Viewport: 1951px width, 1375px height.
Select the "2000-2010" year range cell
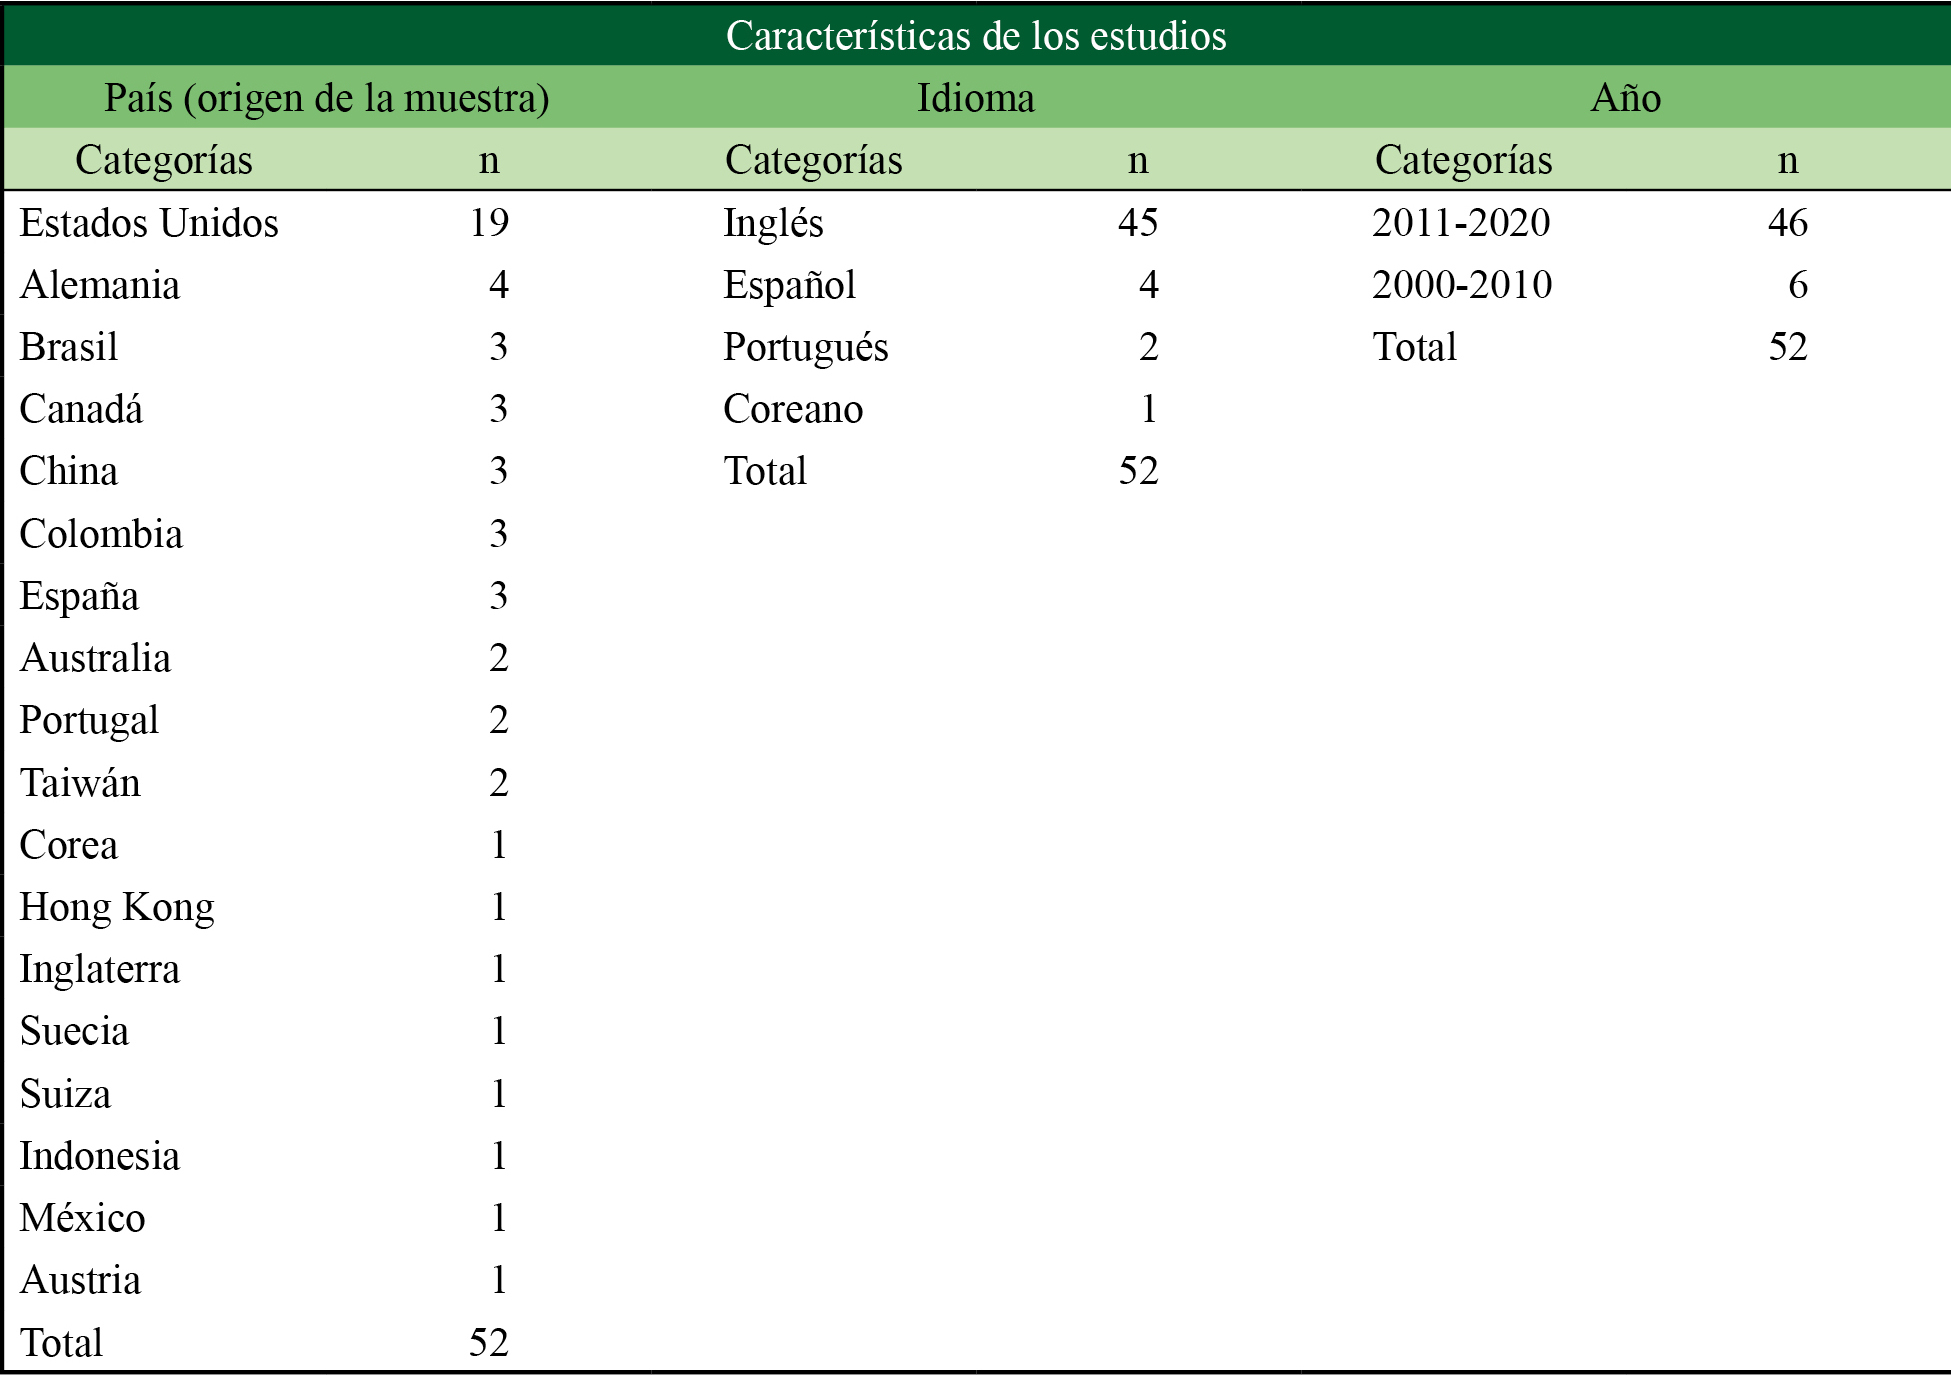click(1462, 285)
